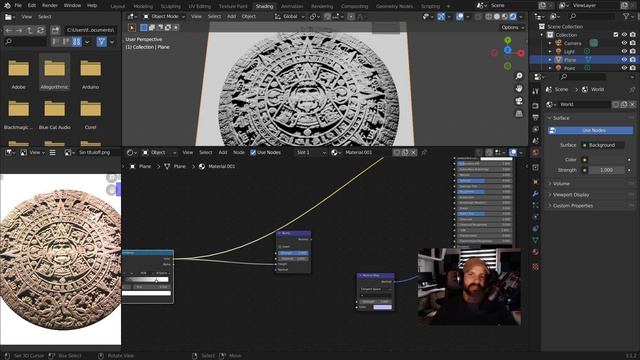Pin the node editor material icon
Viewport: 640px width, 360px height.
[424, 152]
